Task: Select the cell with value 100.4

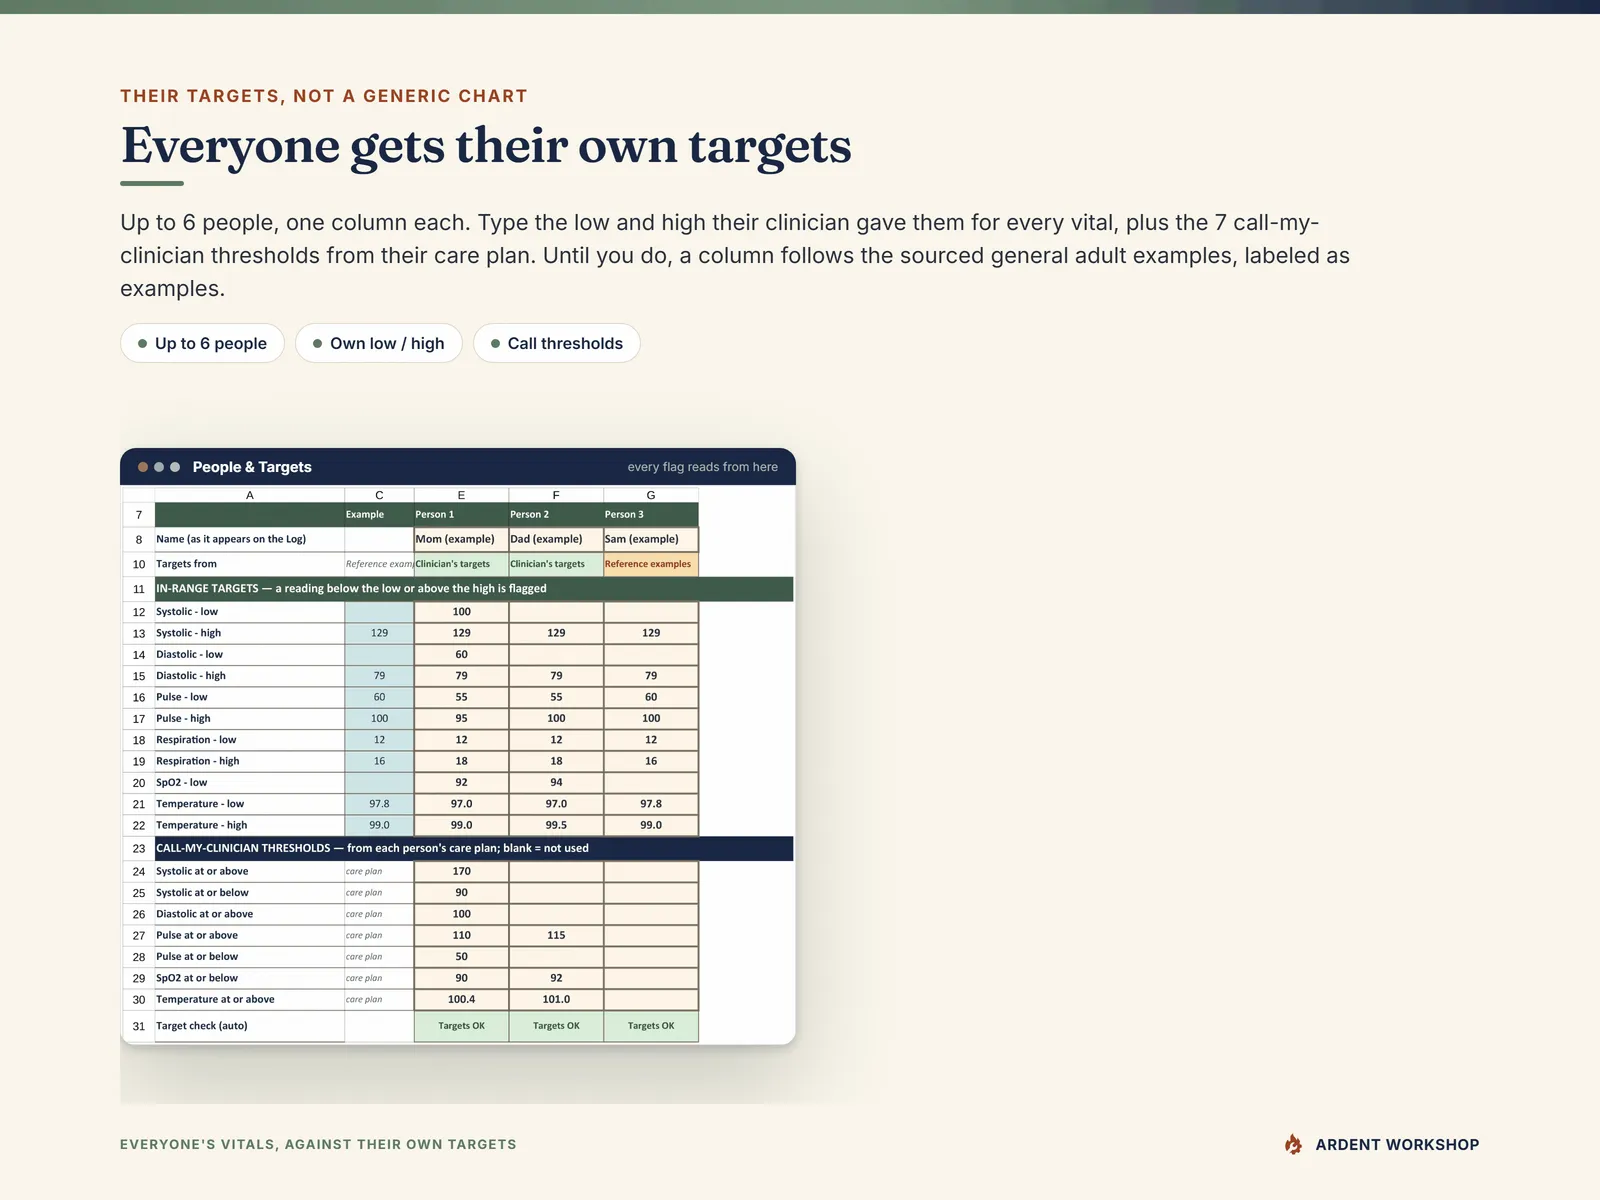Action: tap(461, 999)
